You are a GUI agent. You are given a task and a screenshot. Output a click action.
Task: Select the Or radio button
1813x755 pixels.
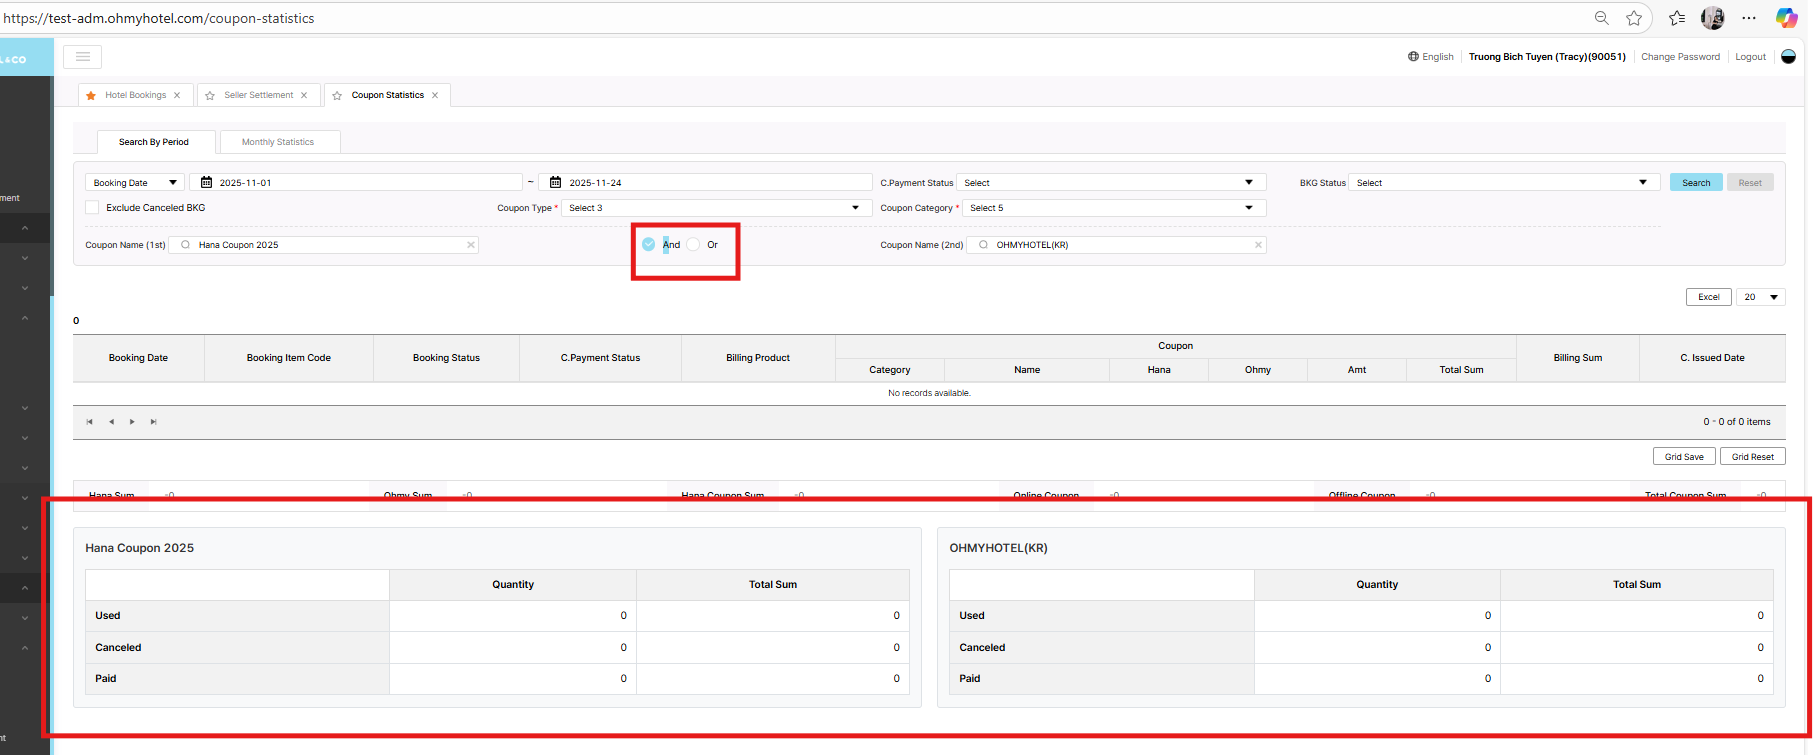tap(693, 245)
